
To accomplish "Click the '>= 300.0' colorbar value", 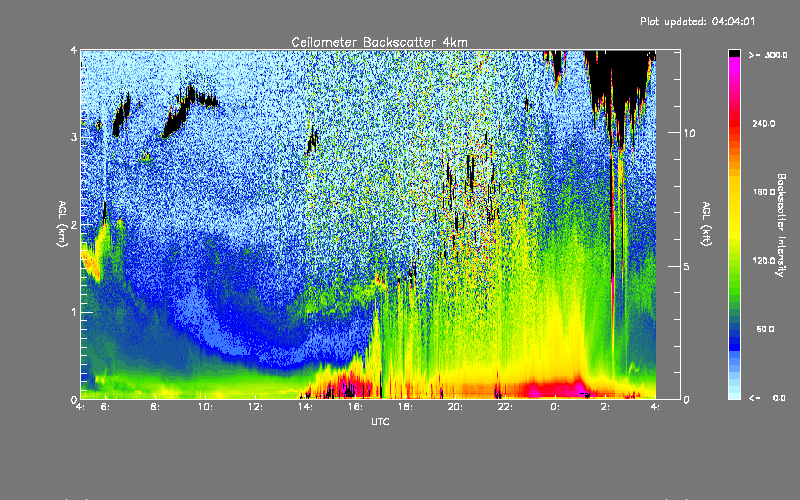I will click(x=768, y=55).
